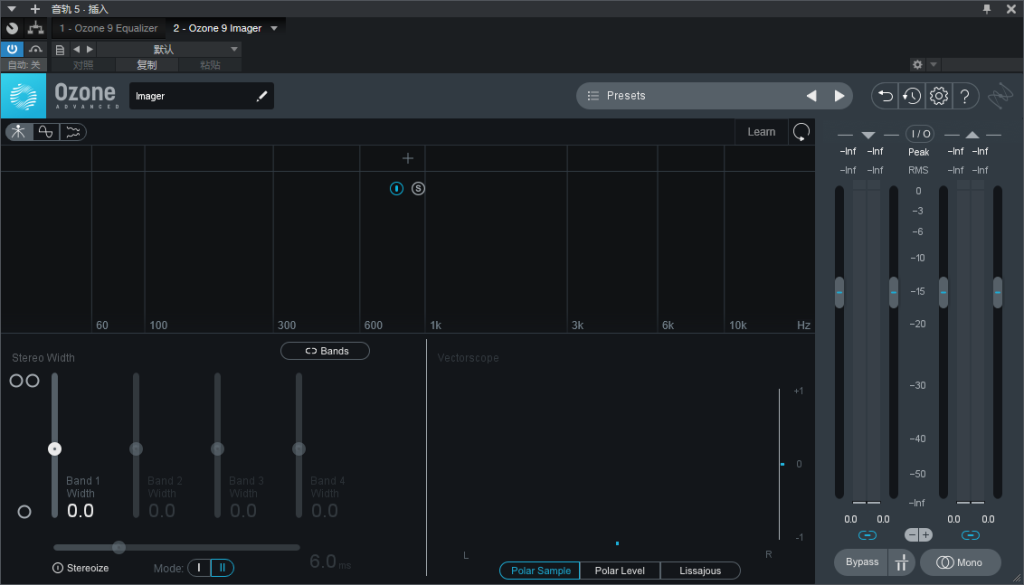Click the gain match minus-plus icon
The width and height of the screenshot is (1024, 585).
click(919, 535)
